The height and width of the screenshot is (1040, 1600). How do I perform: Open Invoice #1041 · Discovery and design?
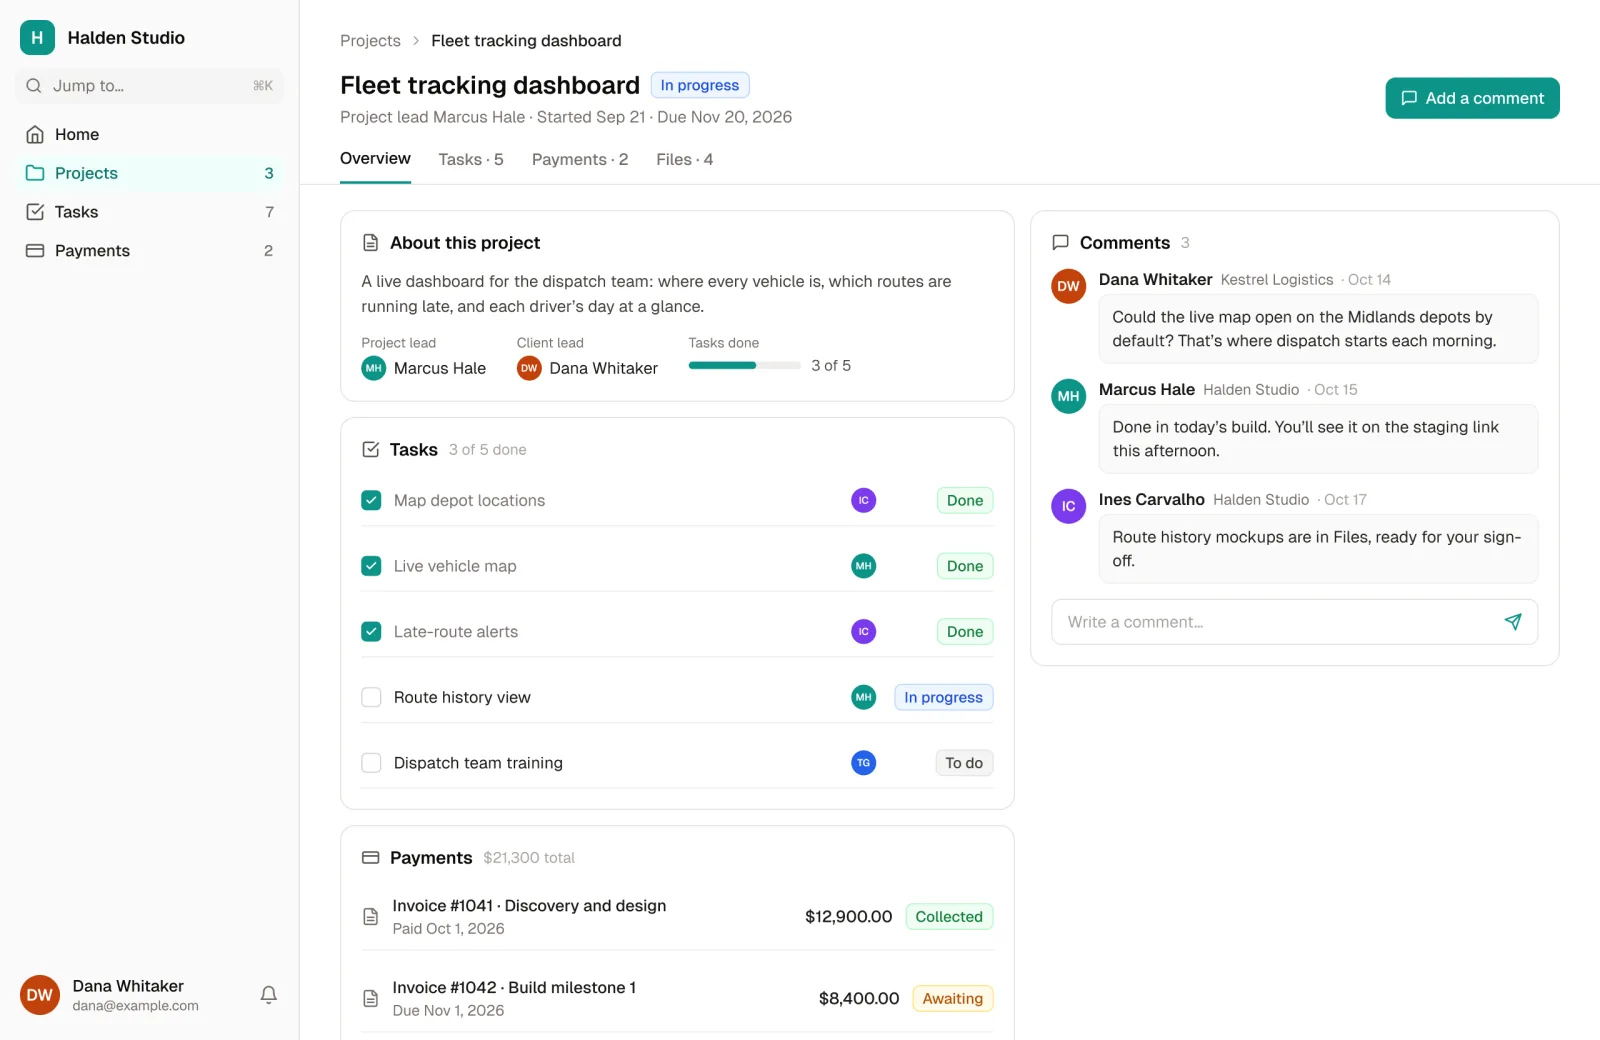click(x=529, y=906)
